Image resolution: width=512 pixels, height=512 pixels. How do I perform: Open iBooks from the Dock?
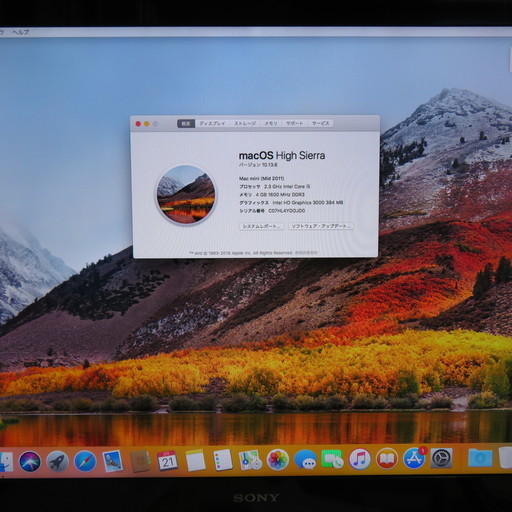(x=387, y=458)
